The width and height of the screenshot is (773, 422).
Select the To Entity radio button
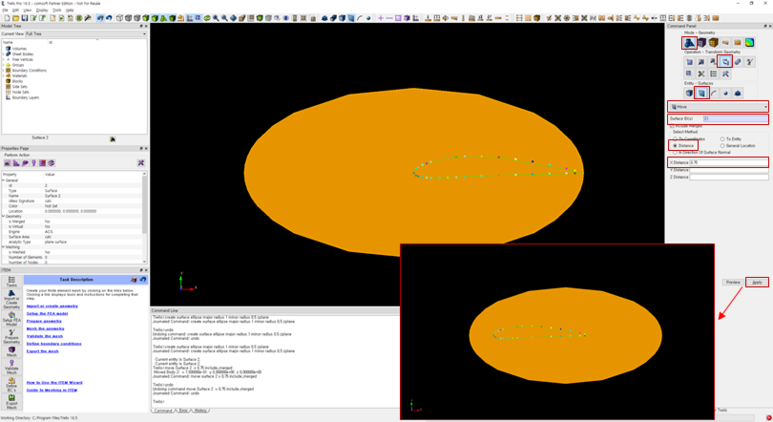click(722, 139)
